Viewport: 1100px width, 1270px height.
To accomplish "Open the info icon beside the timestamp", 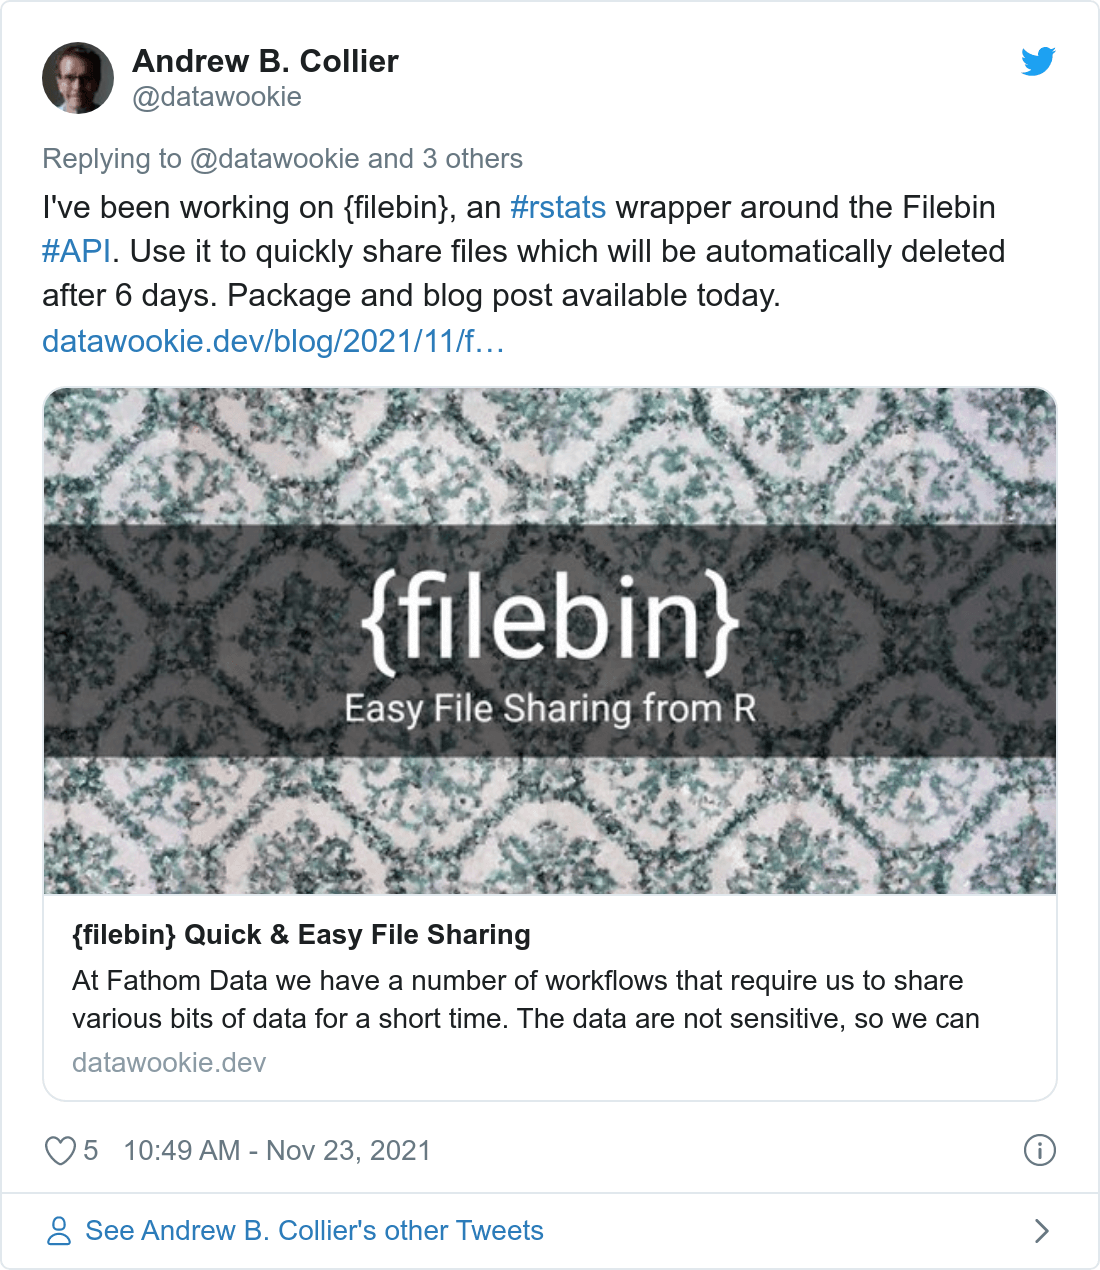I will pyautogui.click(x=1040, y=1150).
